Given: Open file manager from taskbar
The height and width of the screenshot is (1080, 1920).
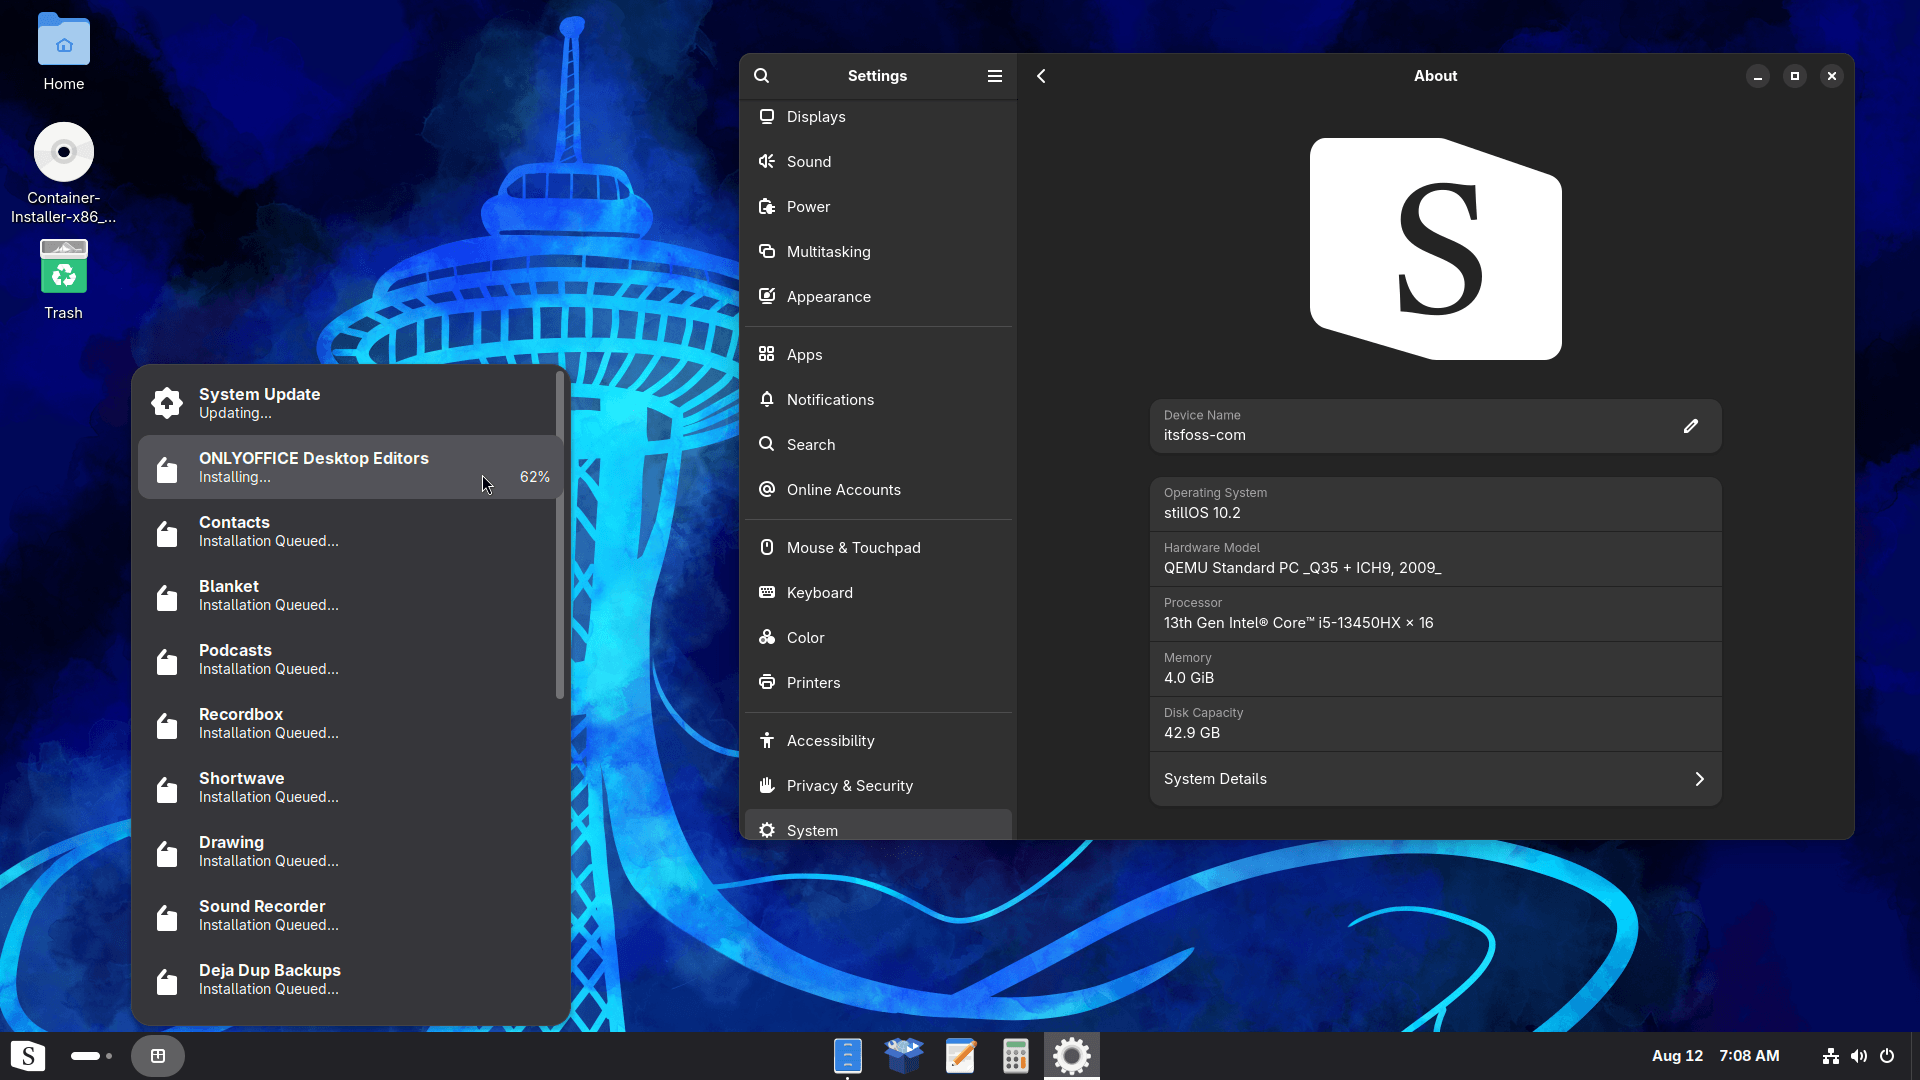Looking at the screenshot, I should click(847, 1056).
